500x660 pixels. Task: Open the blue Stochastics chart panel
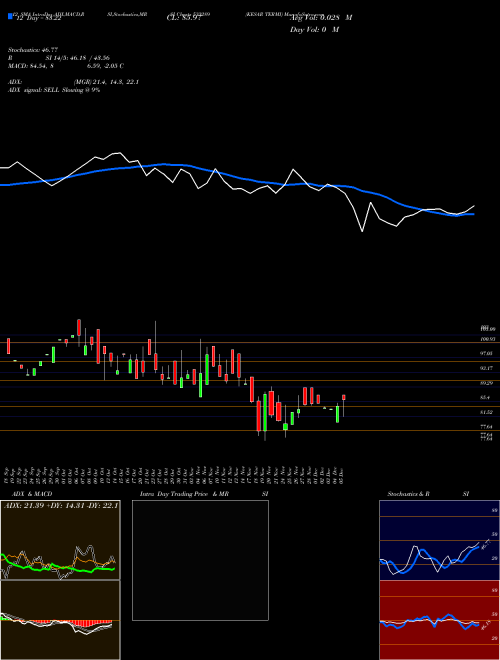point(439,540)
